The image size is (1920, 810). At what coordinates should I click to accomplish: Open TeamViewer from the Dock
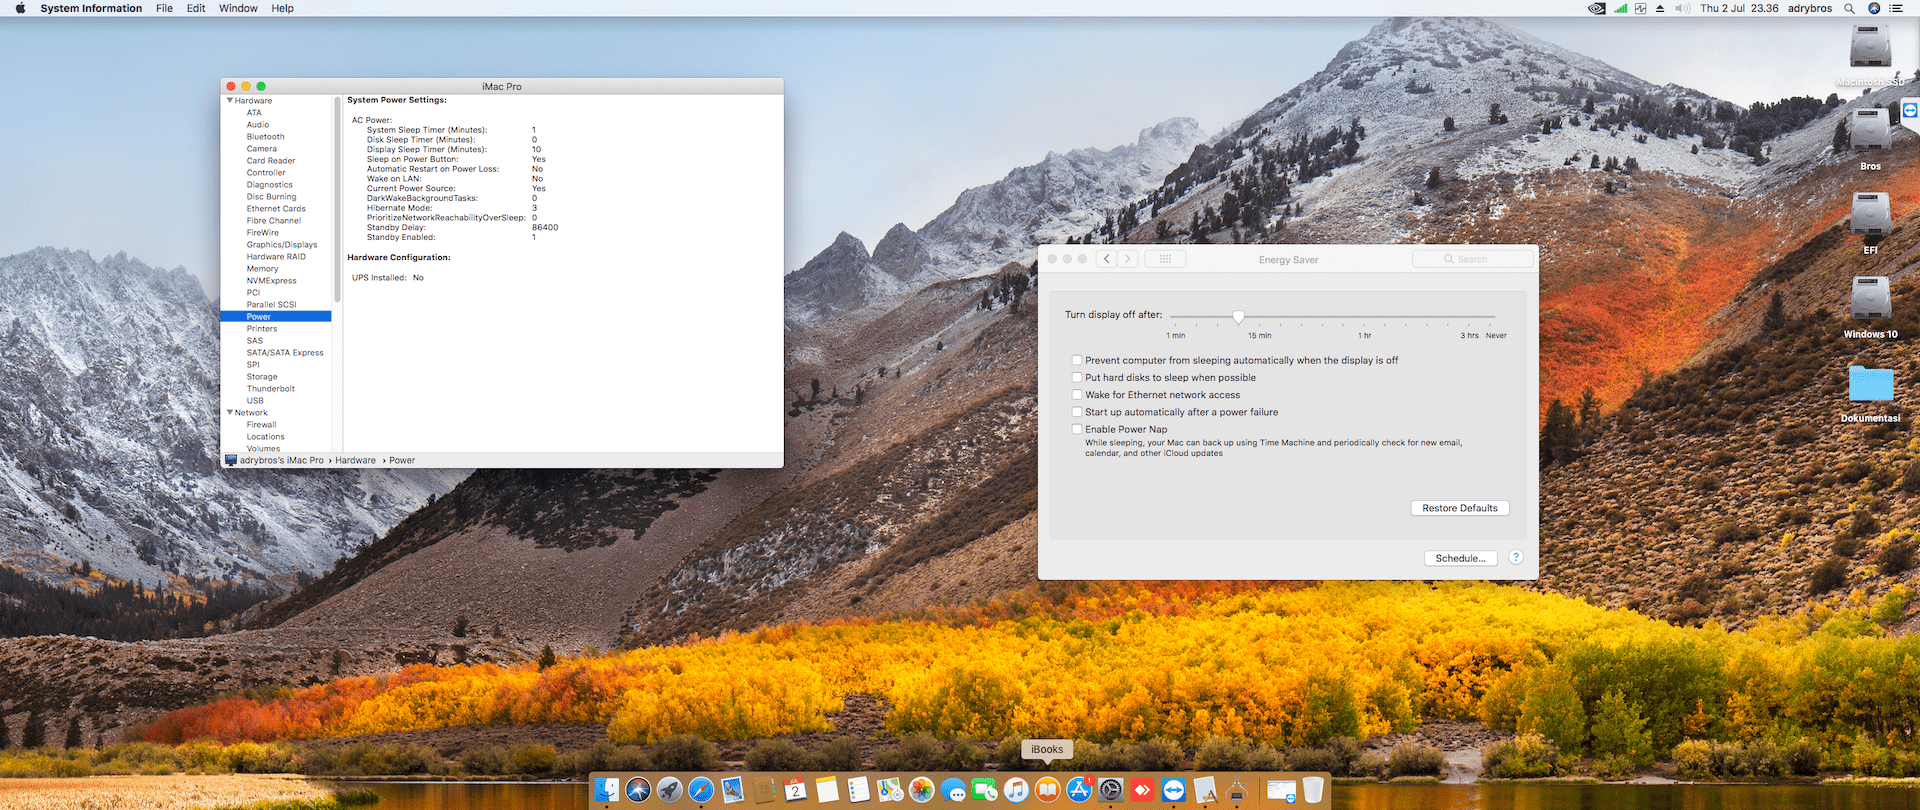pyautogui.click(x=1173, y=790)
